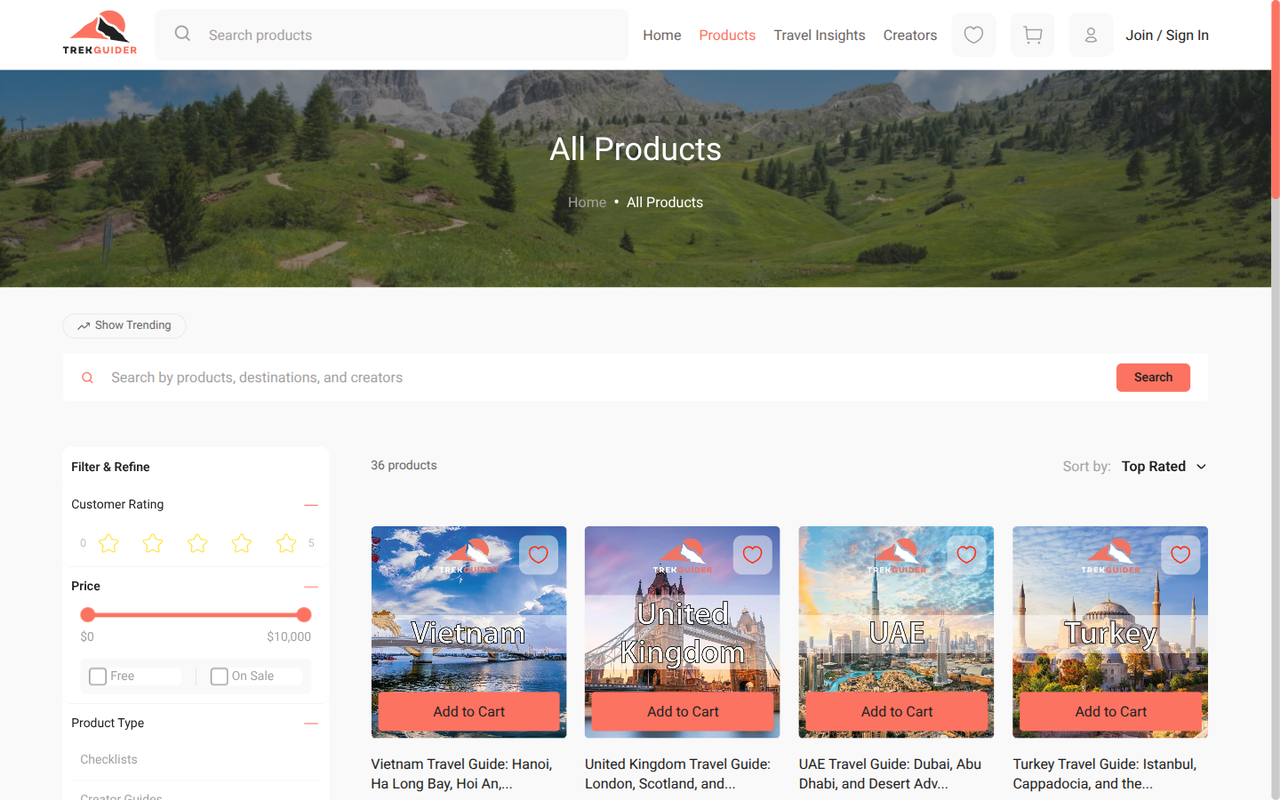The width and height of the screenshot is (1280, 800).
Task: Select the fifth star in Customer Rating
Action: coord(286,543)
